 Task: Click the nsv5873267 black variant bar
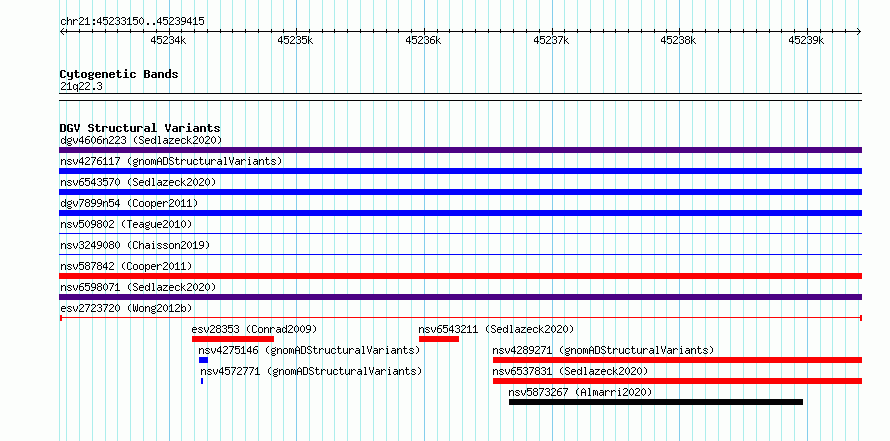tap(656, 402)
